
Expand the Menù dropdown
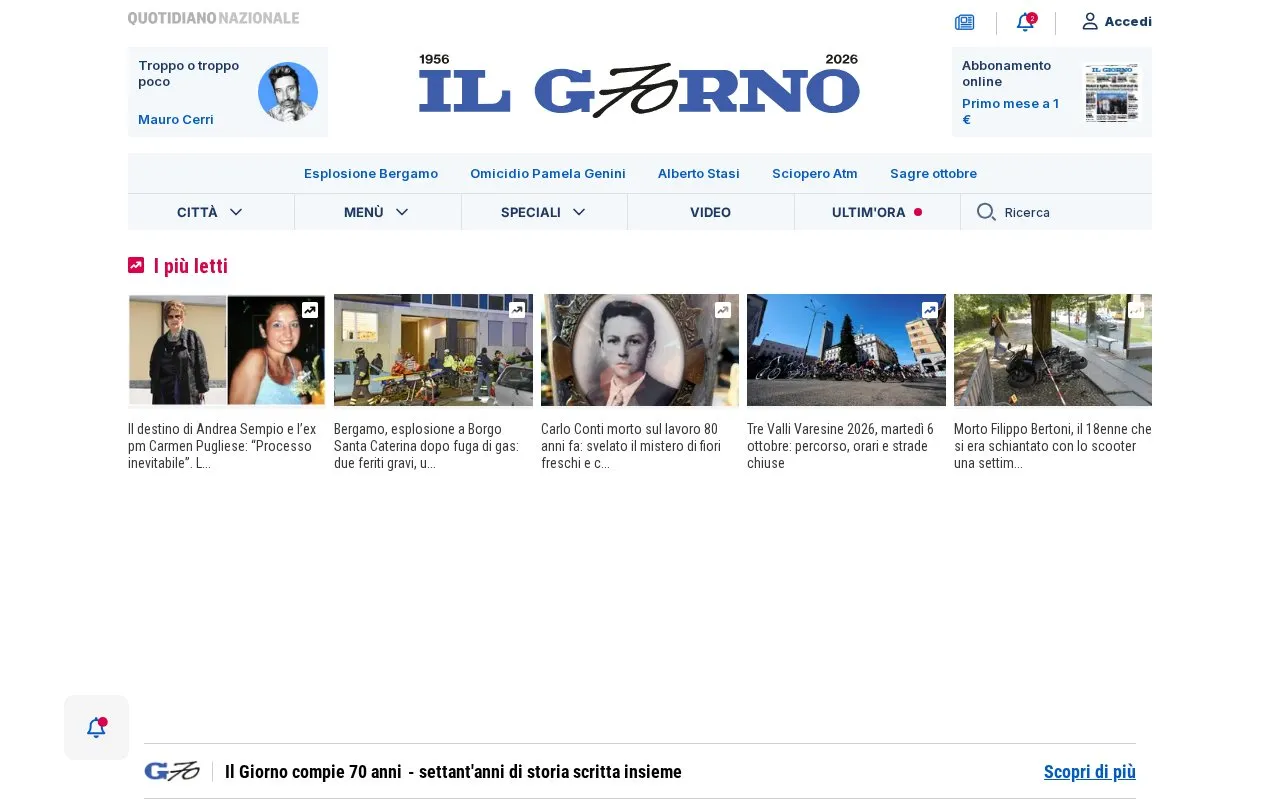(x=378, y=212)
